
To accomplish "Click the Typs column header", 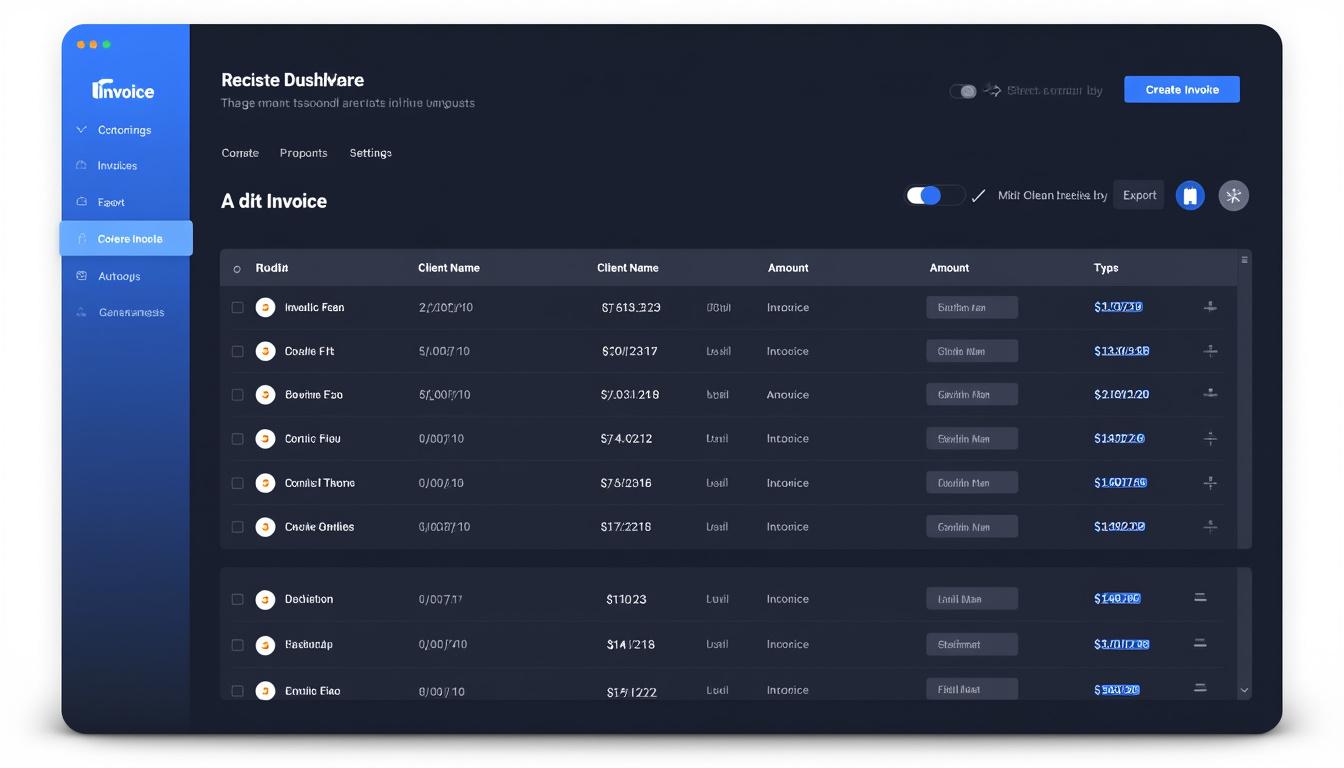I will [x=1106, y=268].
